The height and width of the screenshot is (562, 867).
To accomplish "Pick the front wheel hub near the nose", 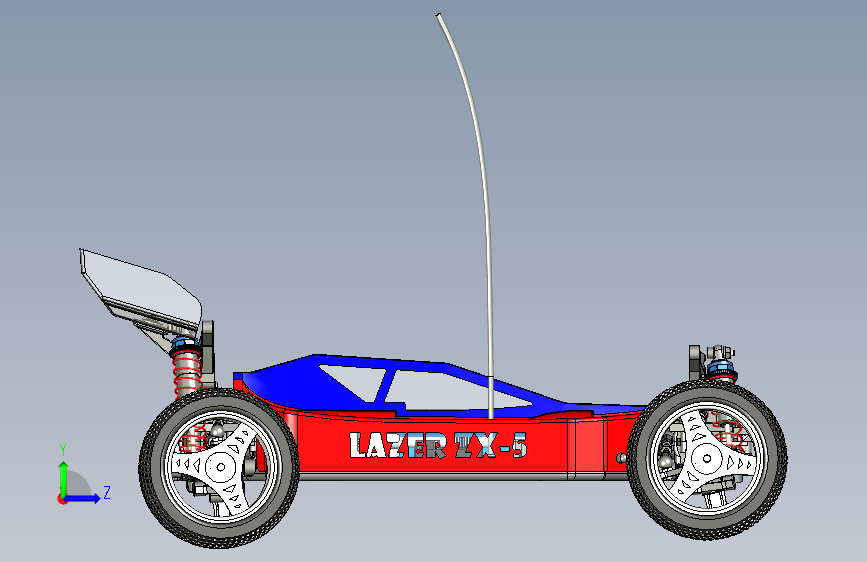I will click(x=707, y=458).
